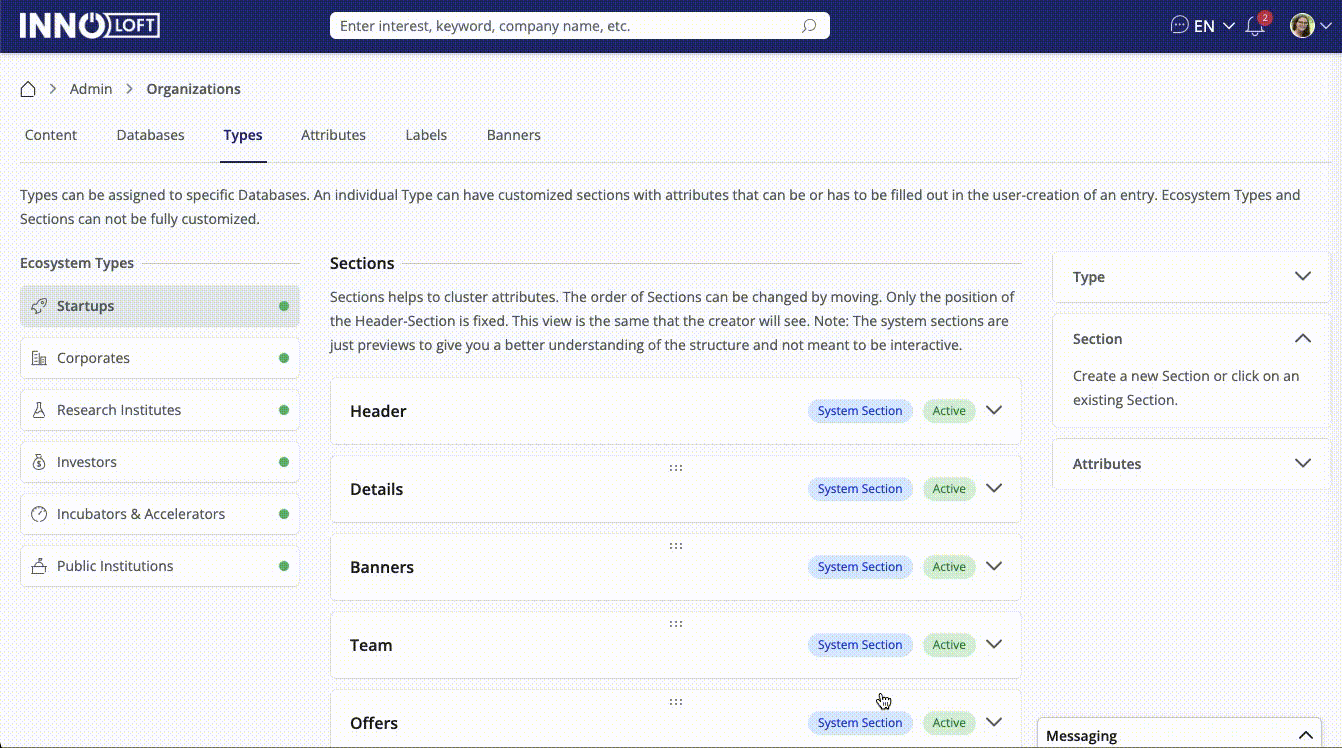
Task: Open the EN language dropdown
Action: click(1214, 26)
